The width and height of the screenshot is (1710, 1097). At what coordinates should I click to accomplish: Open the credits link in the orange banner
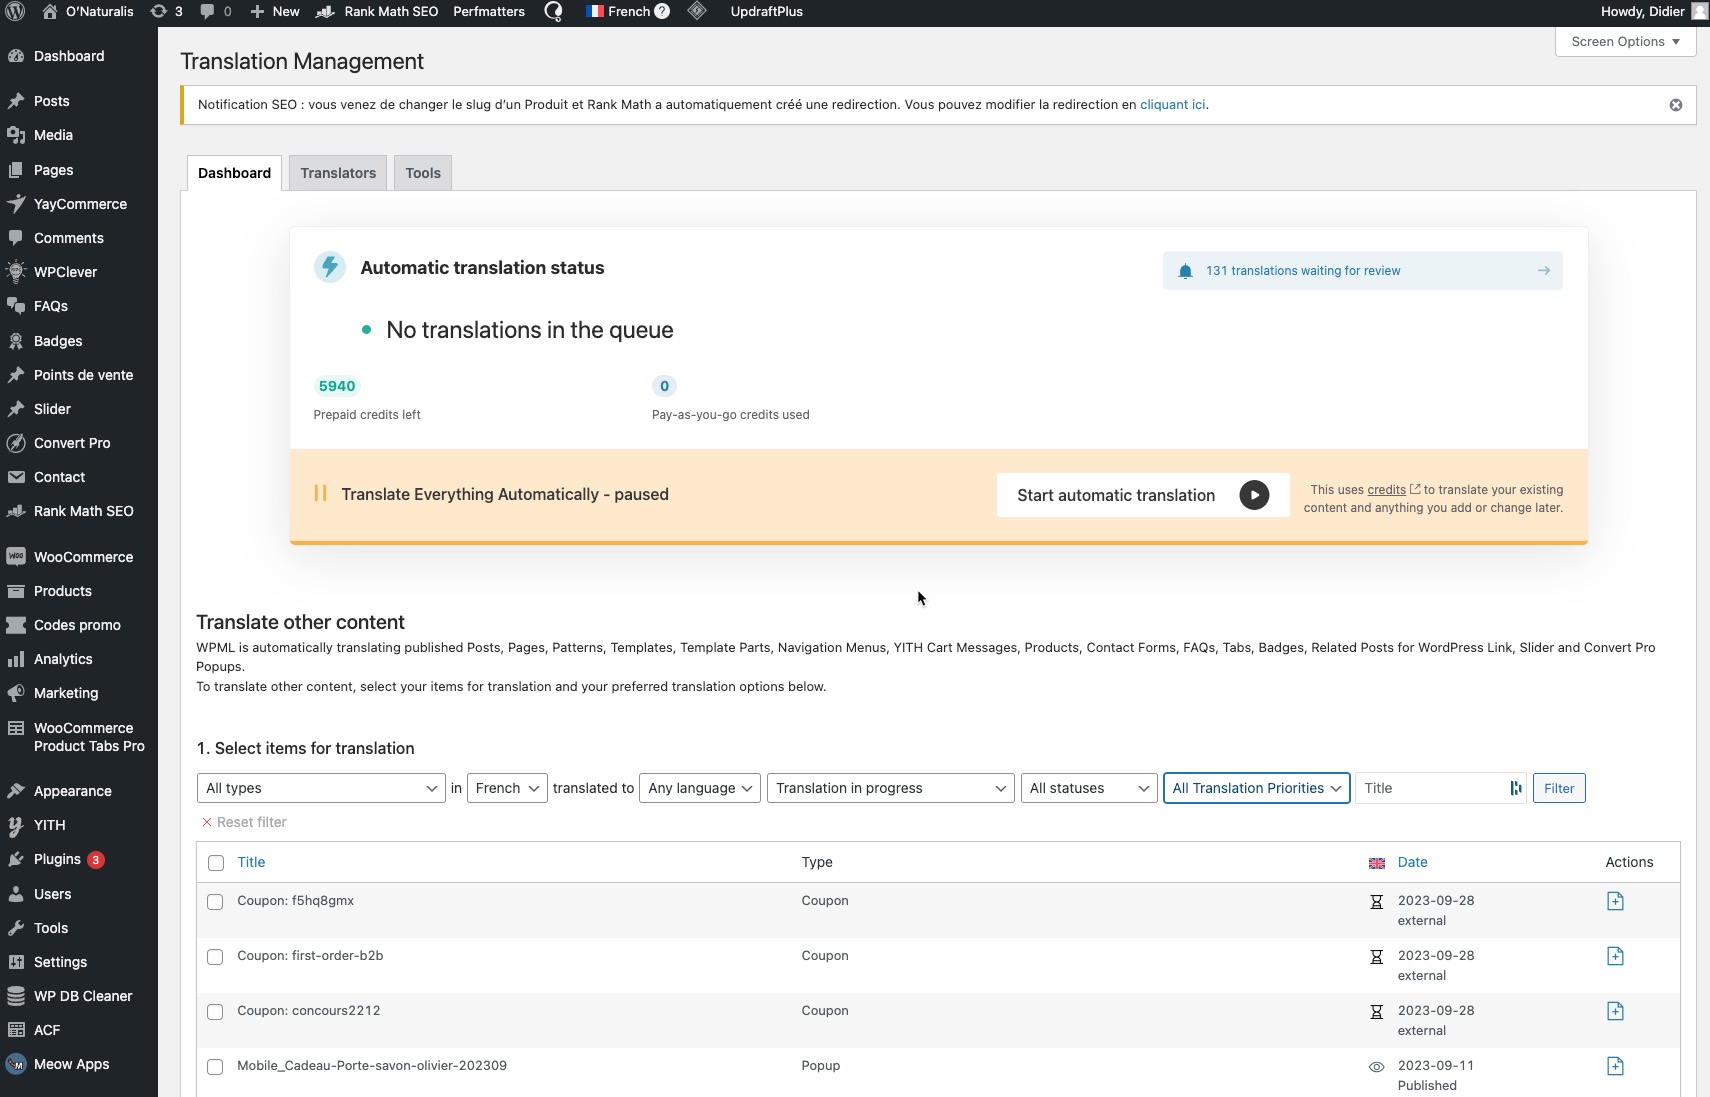pos(1386,490)
